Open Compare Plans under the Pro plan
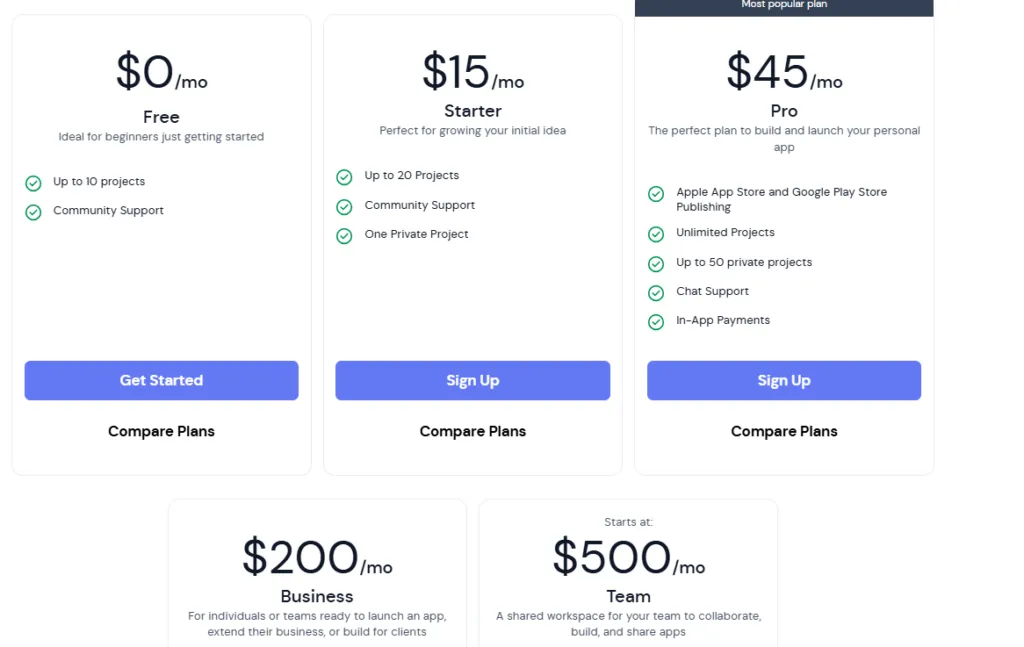The width and height of the screenshot is (1024, 647). click(x=784, y=432)
